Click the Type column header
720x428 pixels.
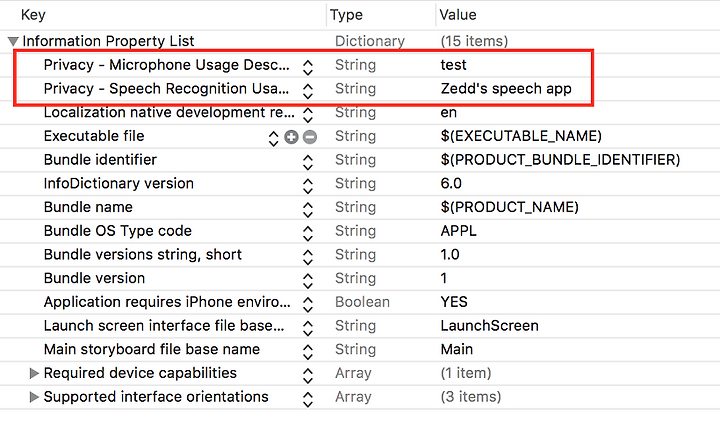[x=346, y=15]
